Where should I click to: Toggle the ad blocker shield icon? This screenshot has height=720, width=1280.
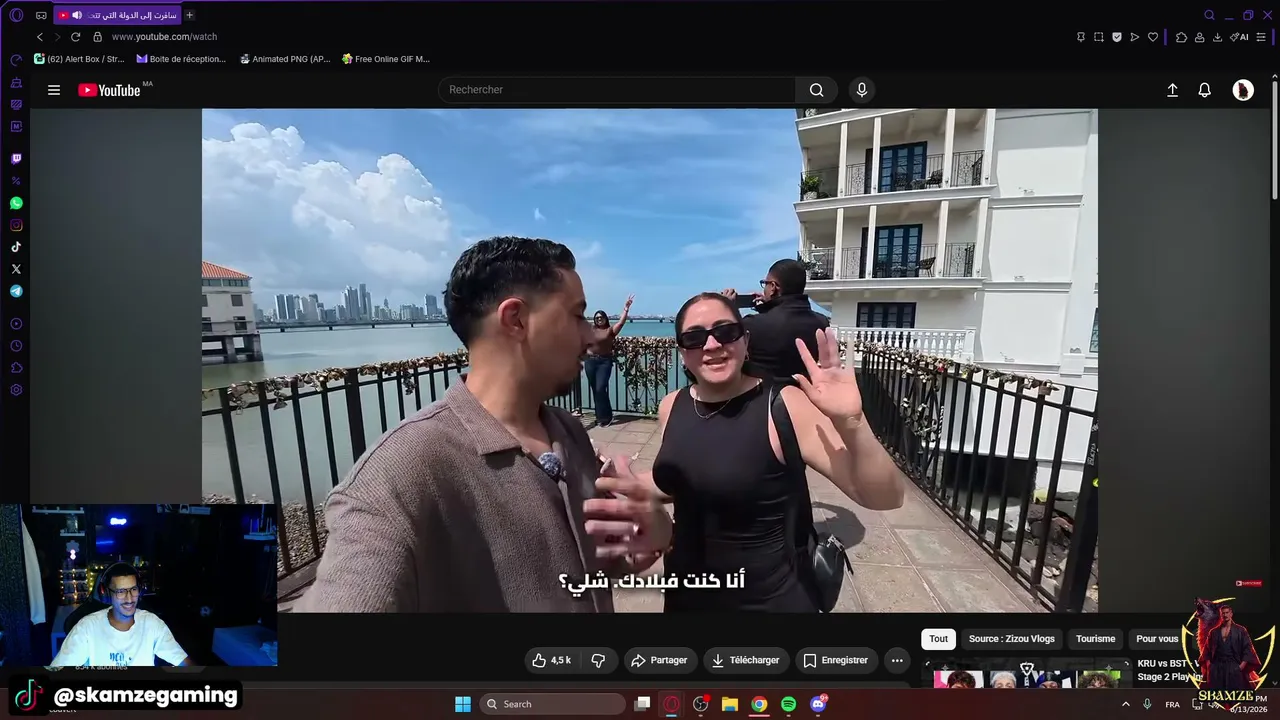tap(1117, 37)
